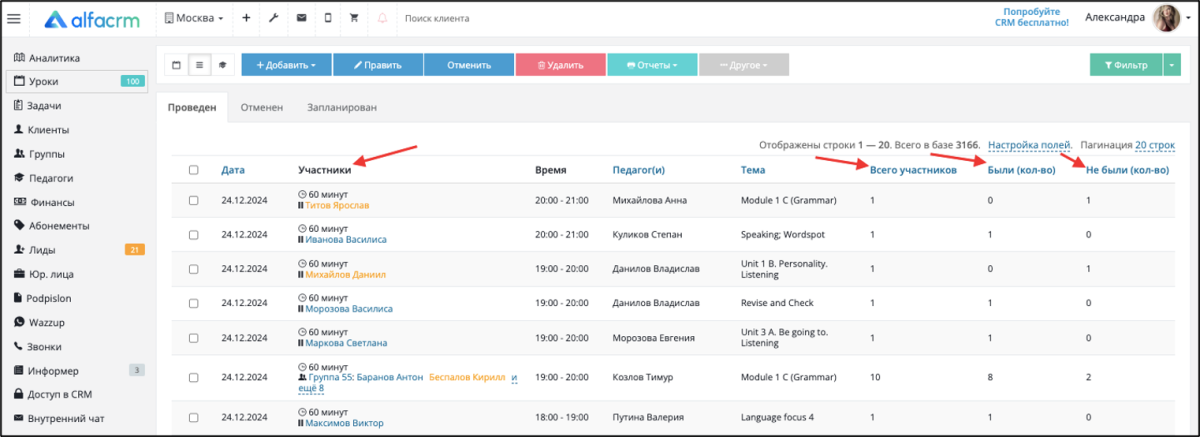Image resolution: width=1200 pixels, height=437 pixels.
Task: Click the red Удалить button
Action: pyautogui.click(x=560, y=65)
